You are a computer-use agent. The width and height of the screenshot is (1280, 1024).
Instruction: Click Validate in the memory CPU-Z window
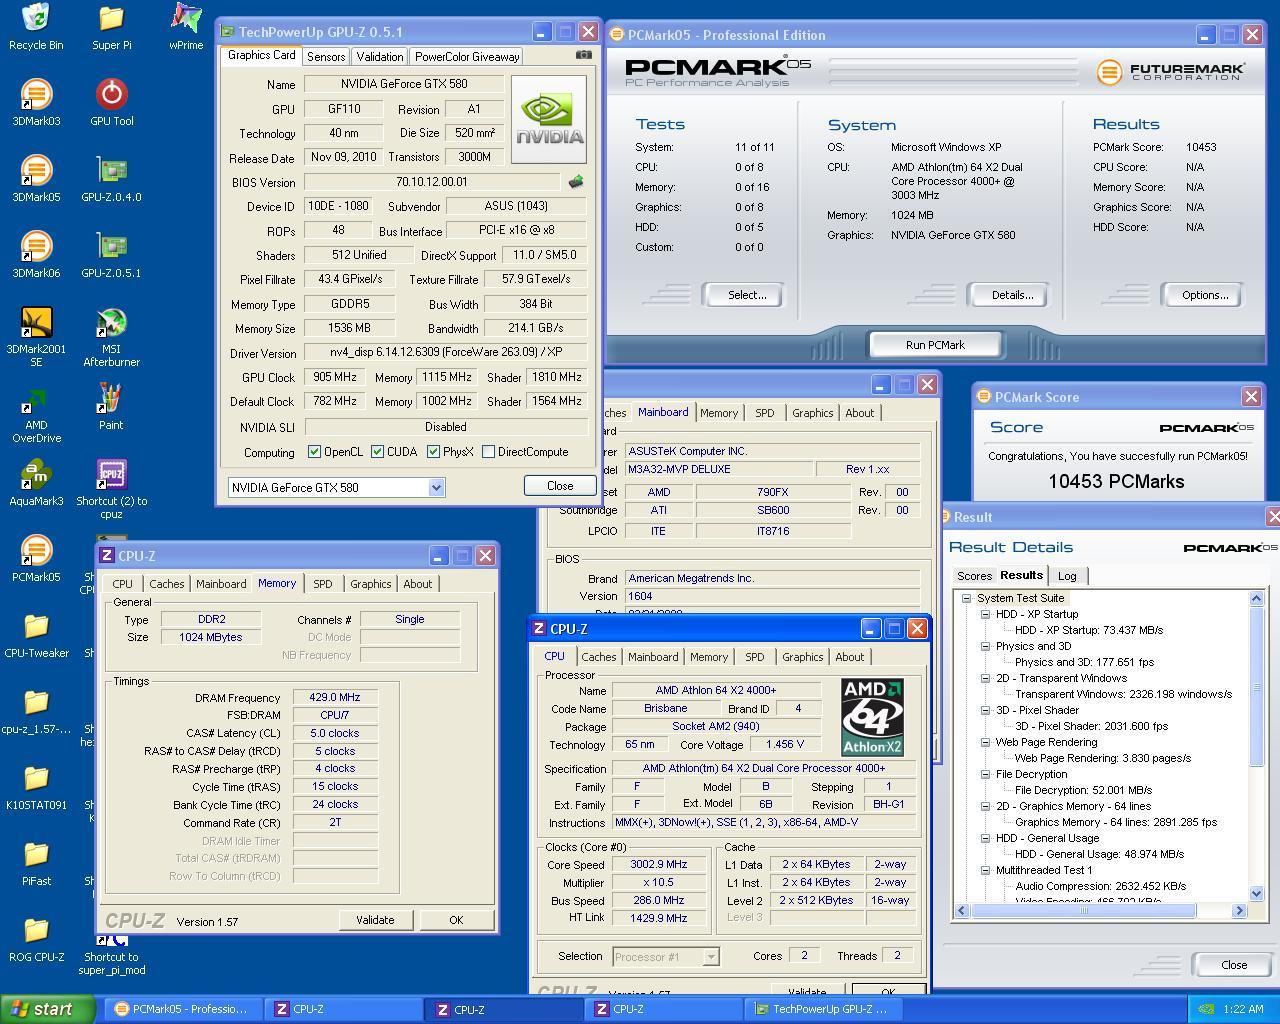click(375, 920)
